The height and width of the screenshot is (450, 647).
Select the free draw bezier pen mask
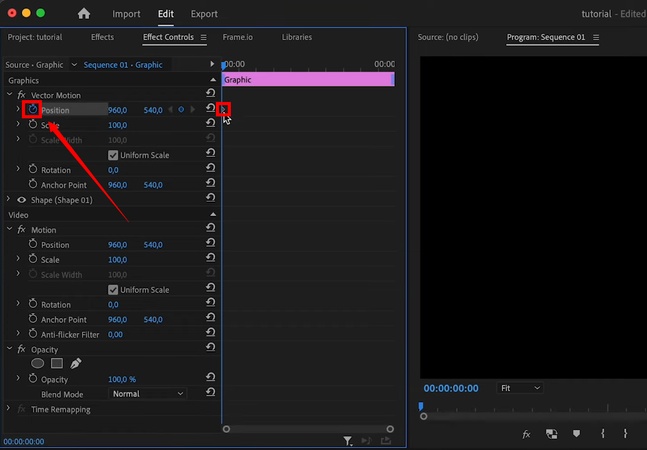(76, 364)
